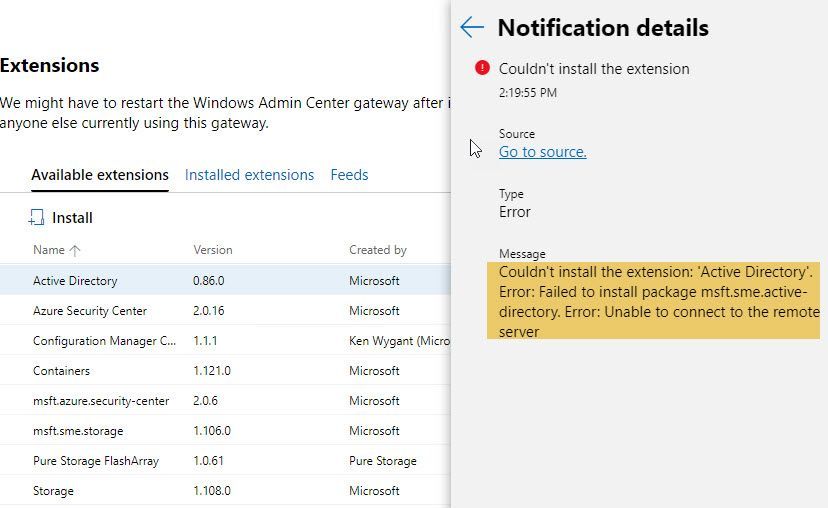828x508 pixels.
Task: Select the Configuration Manager C... row
Action: [x=225, y=341]
